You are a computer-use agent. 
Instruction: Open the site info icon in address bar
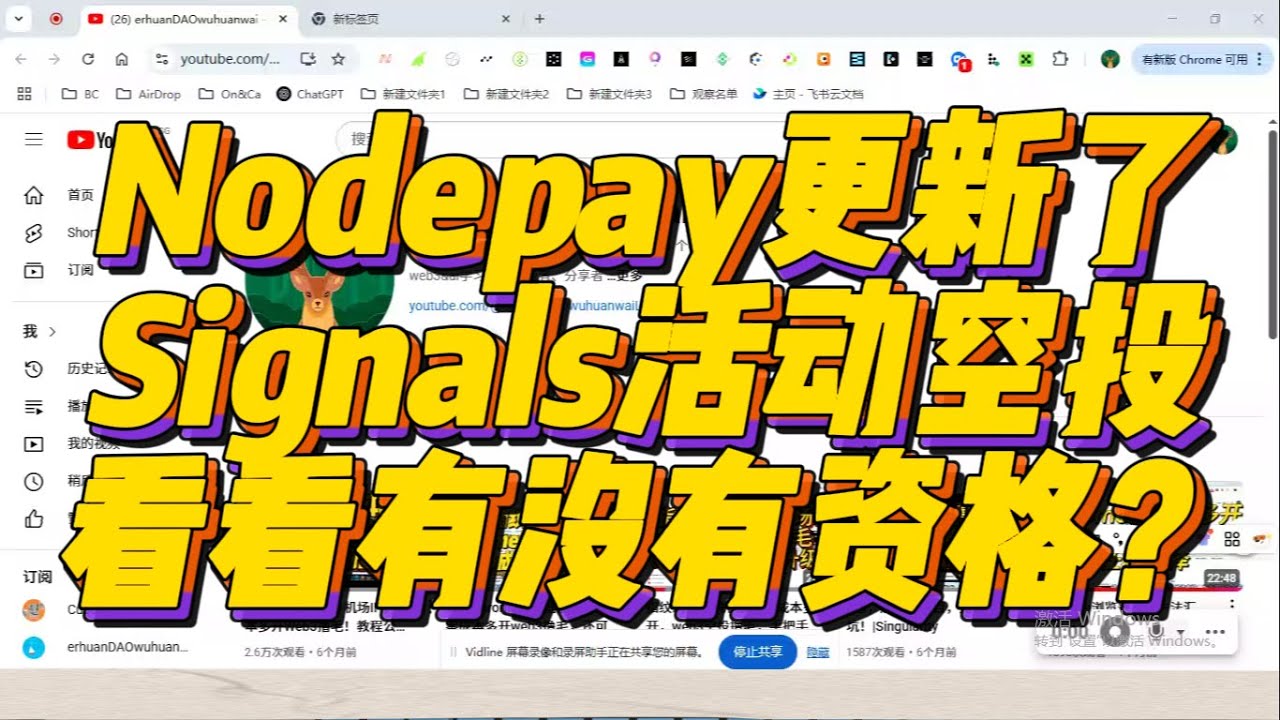pyautogui.click(x=162, y=59)
